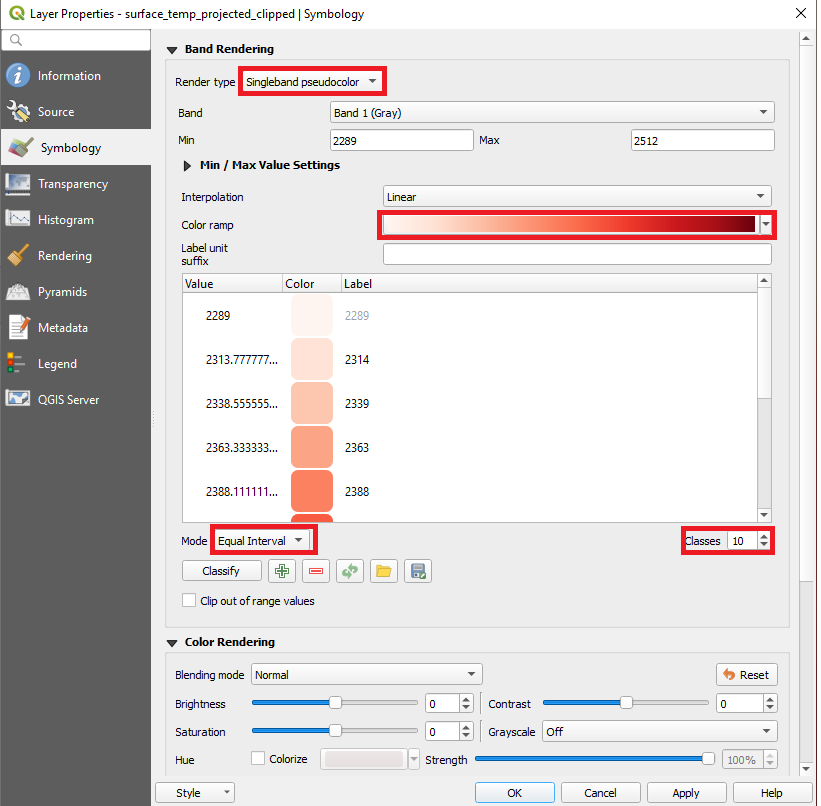Open the Interpolation Linear dropdown
Screen dimensions: 821x806
click(x=577, y=197)
